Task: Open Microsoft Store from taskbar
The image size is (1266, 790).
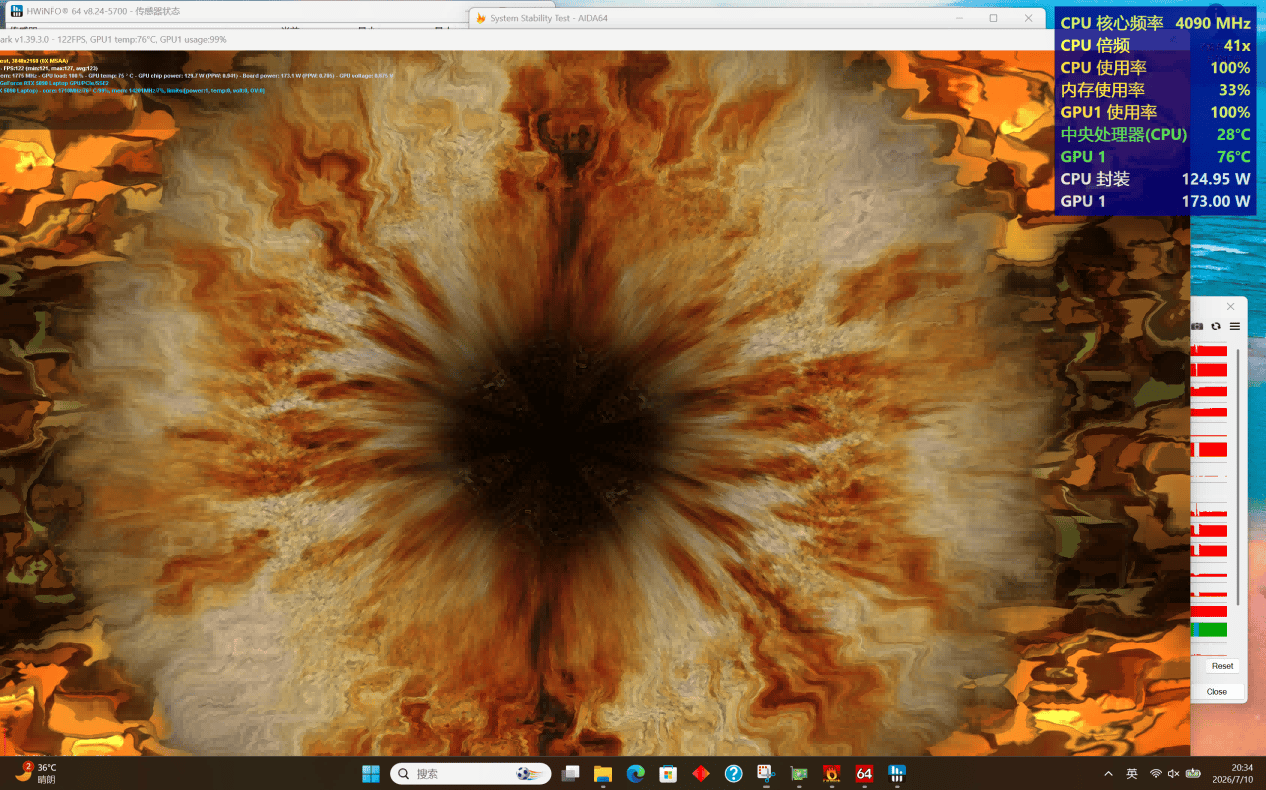Action: [668, 773]
